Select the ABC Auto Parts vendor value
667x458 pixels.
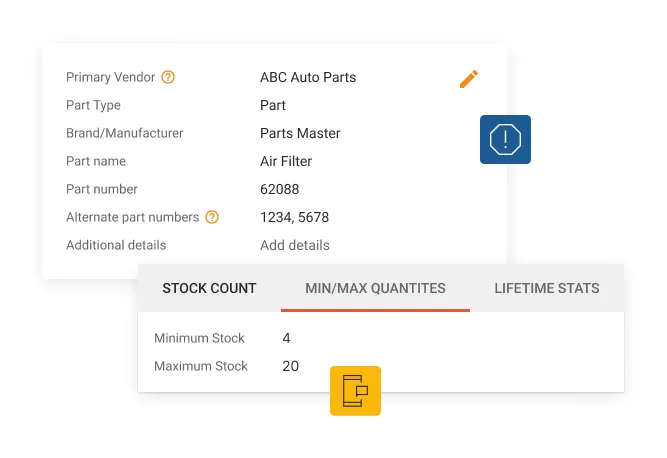tap(308, 77)
